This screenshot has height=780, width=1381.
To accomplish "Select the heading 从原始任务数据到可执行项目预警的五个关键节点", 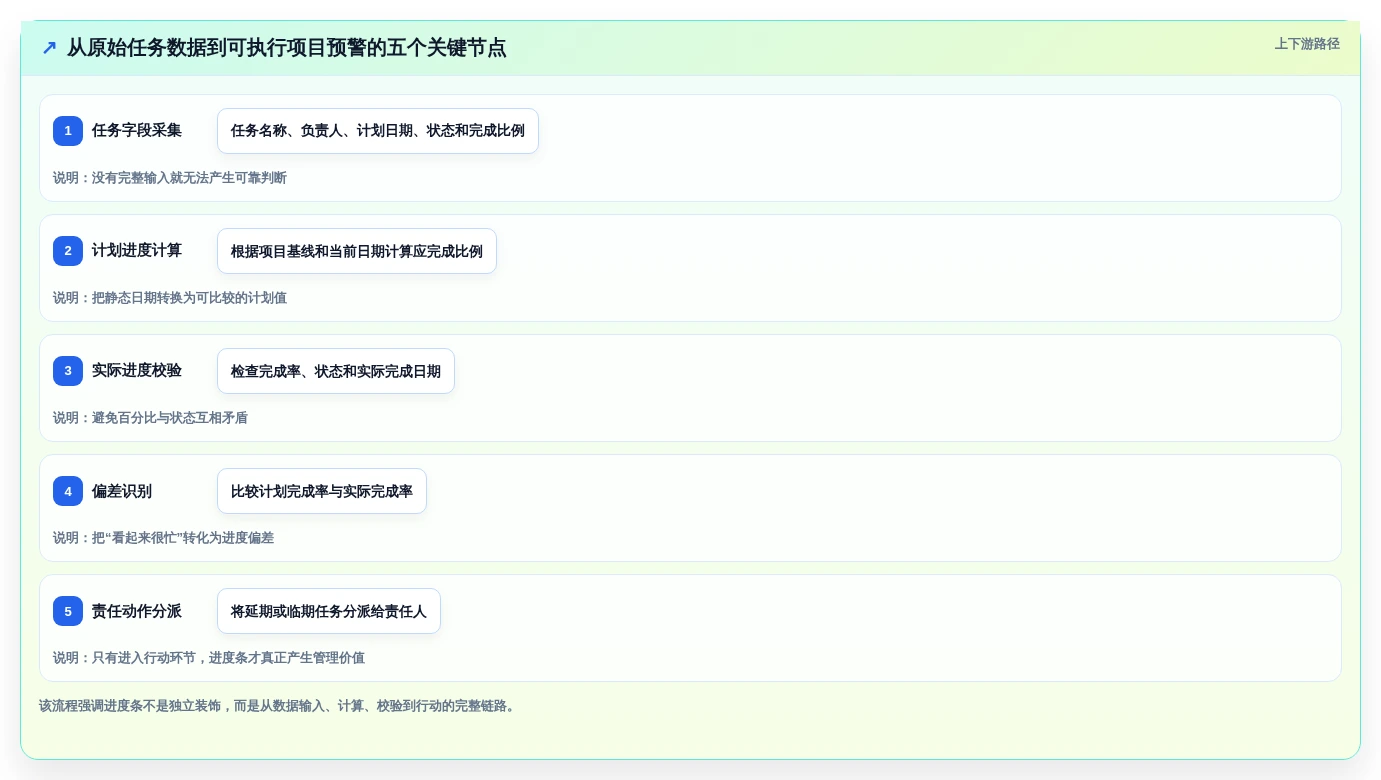I will [287, 48].
